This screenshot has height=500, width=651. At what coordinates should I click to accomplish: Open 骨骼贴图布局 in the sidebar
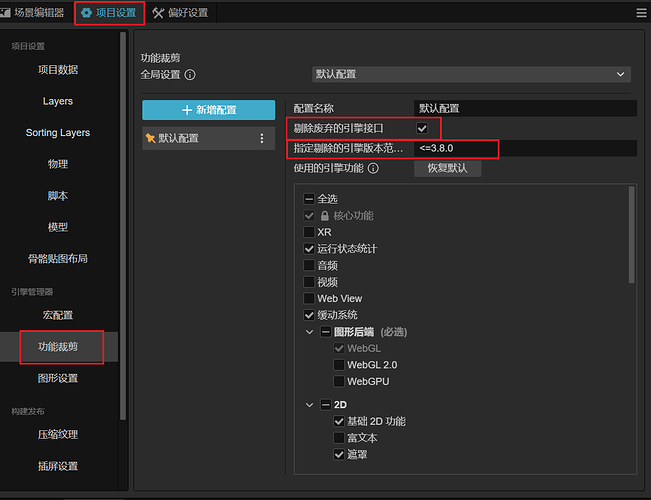click(58, 259)
